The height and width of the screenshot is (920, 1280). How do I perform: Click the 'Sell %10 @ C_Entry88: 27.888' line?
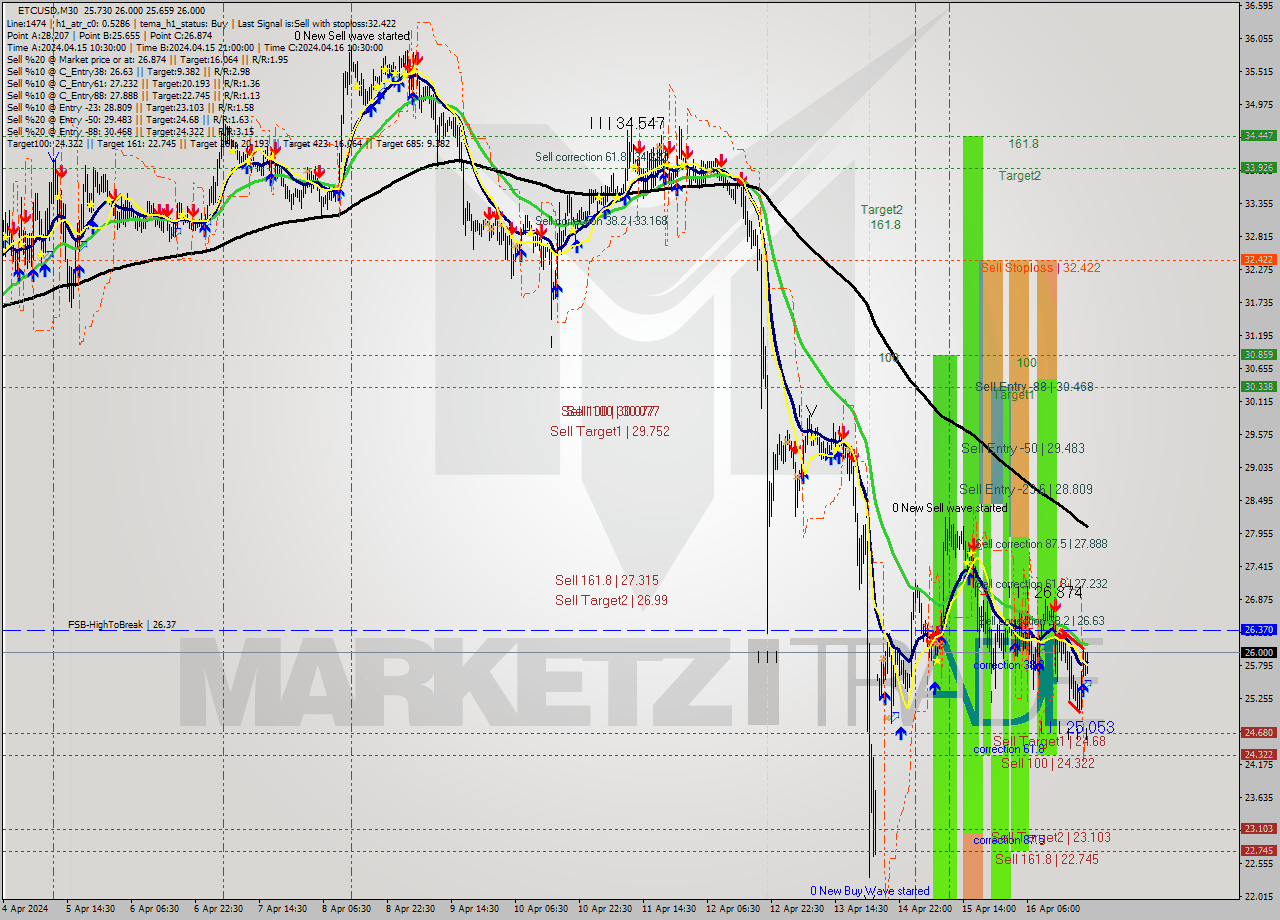(133, 95)
